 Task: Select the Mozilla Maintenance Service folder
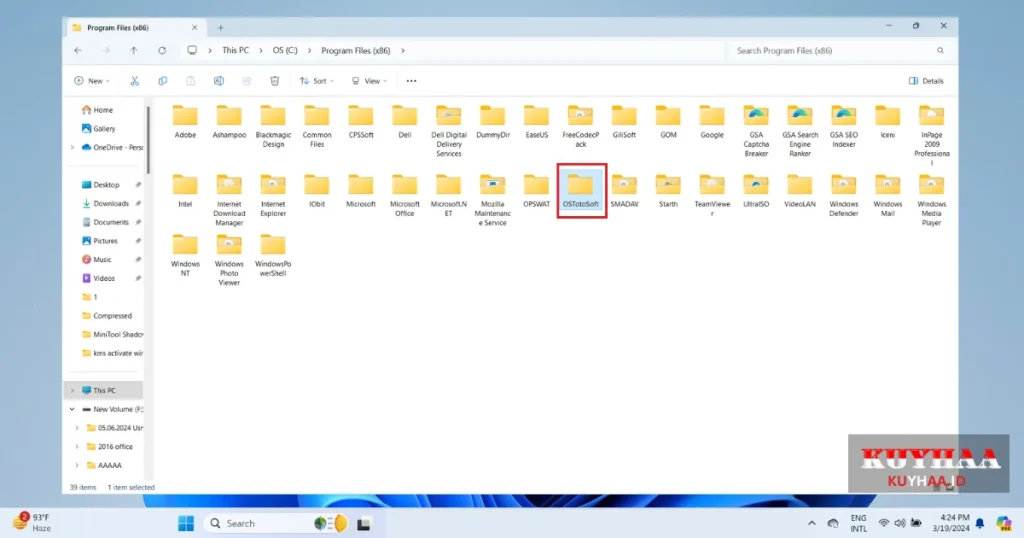click(492, 200)
